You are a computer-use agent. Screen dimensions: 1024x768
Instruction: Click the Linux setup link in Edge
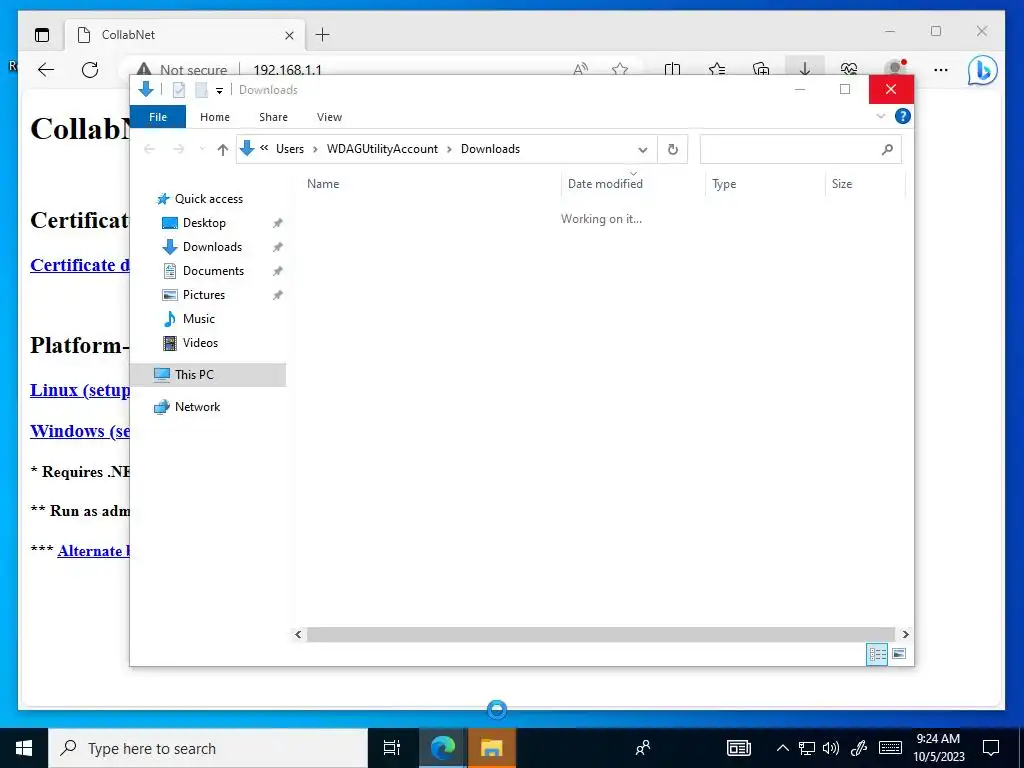click(x=80, y=390)
